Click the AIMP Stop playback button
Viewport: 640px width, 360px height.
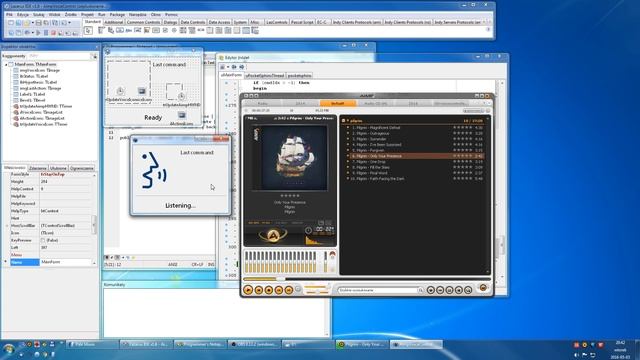[269, 290]
